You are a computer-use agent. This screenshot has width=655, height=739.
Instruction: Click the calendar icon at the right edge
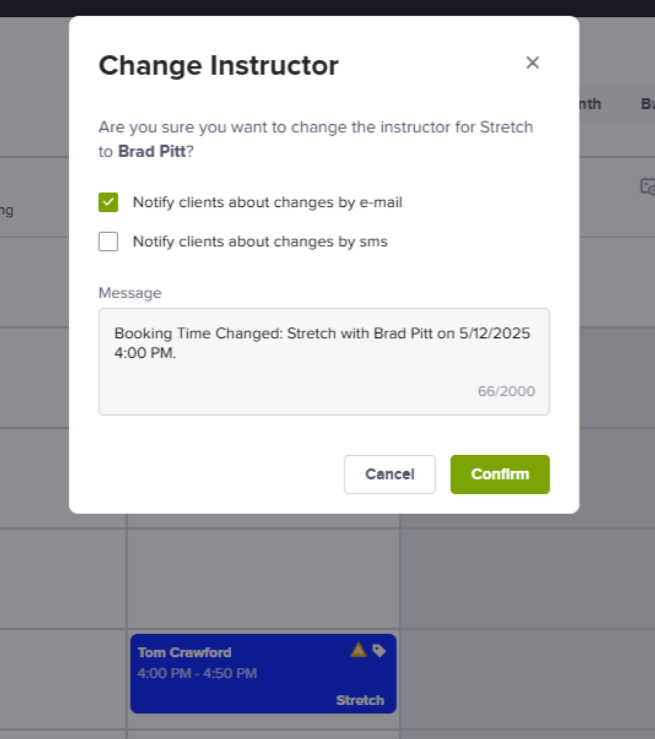coord(648,186)
